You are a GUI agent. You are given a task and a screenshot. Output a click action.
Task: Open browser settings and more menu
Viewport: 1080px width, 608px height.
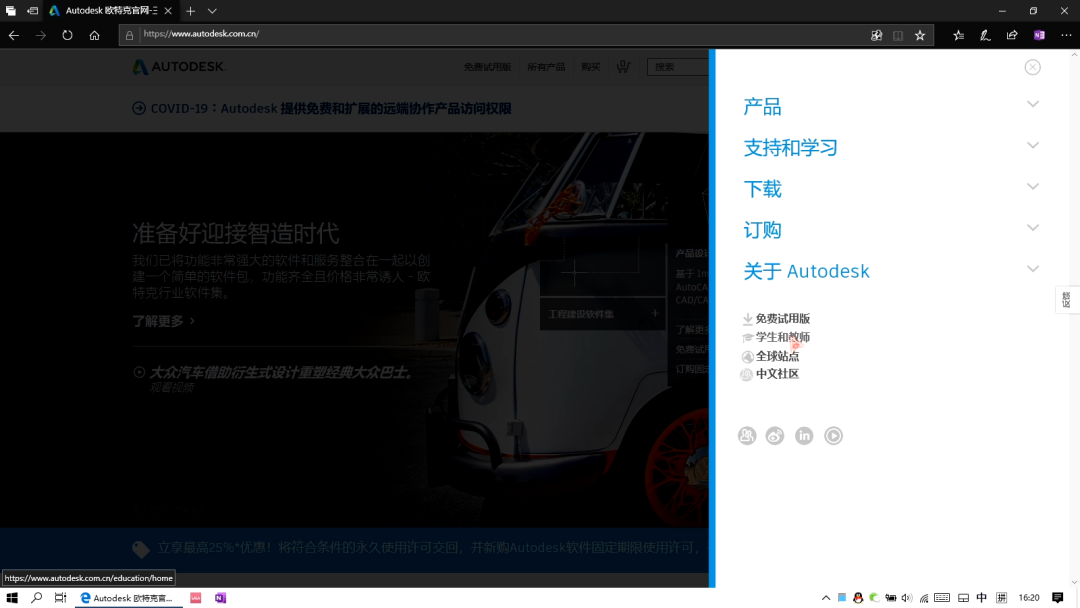[x=1066, y=35]
